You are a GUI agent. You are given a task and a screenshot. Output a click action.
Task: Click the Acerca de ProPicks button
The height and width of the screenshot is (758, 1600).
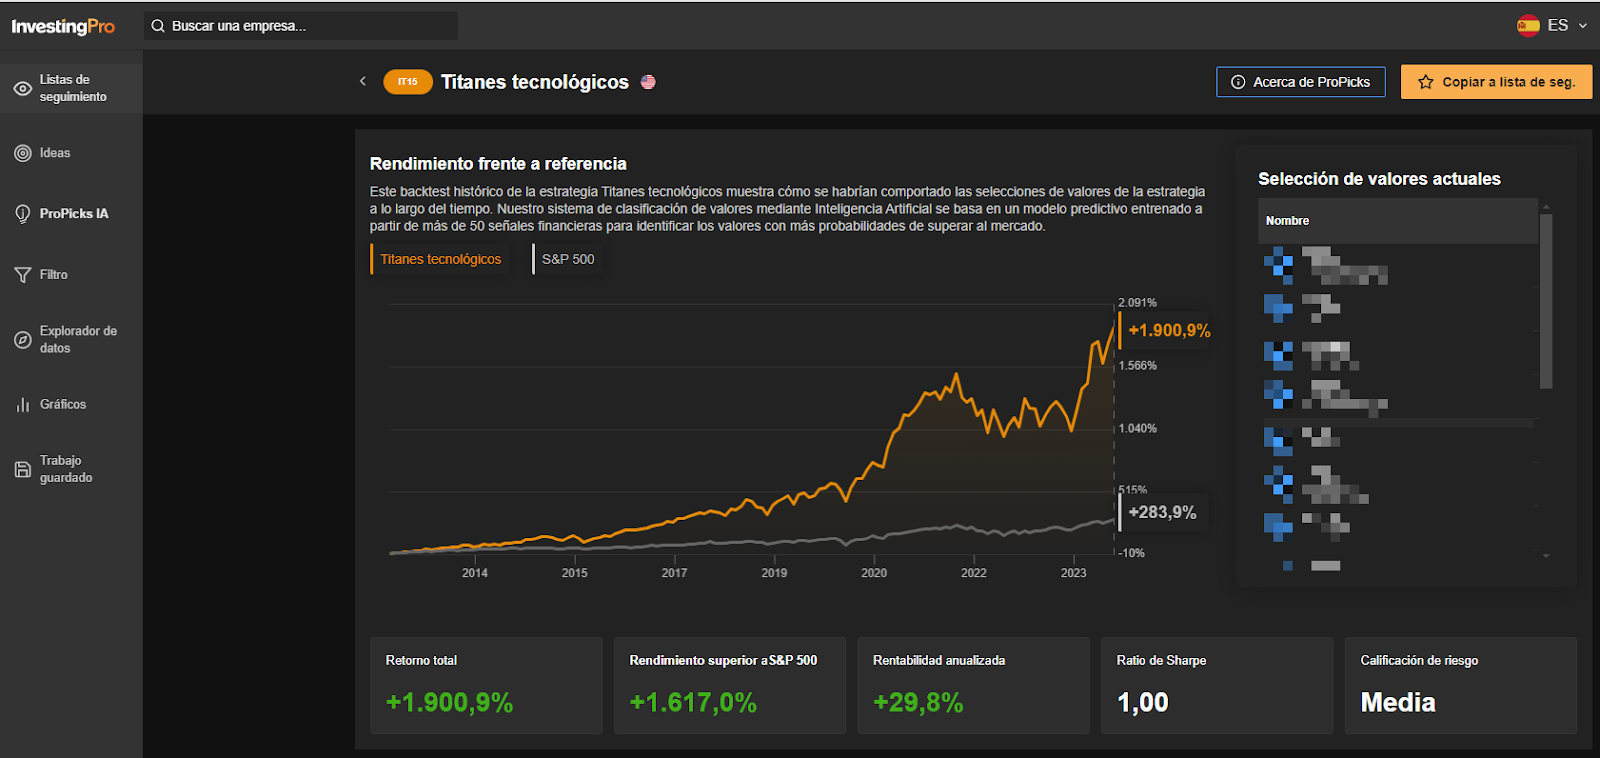[1301, 82]
